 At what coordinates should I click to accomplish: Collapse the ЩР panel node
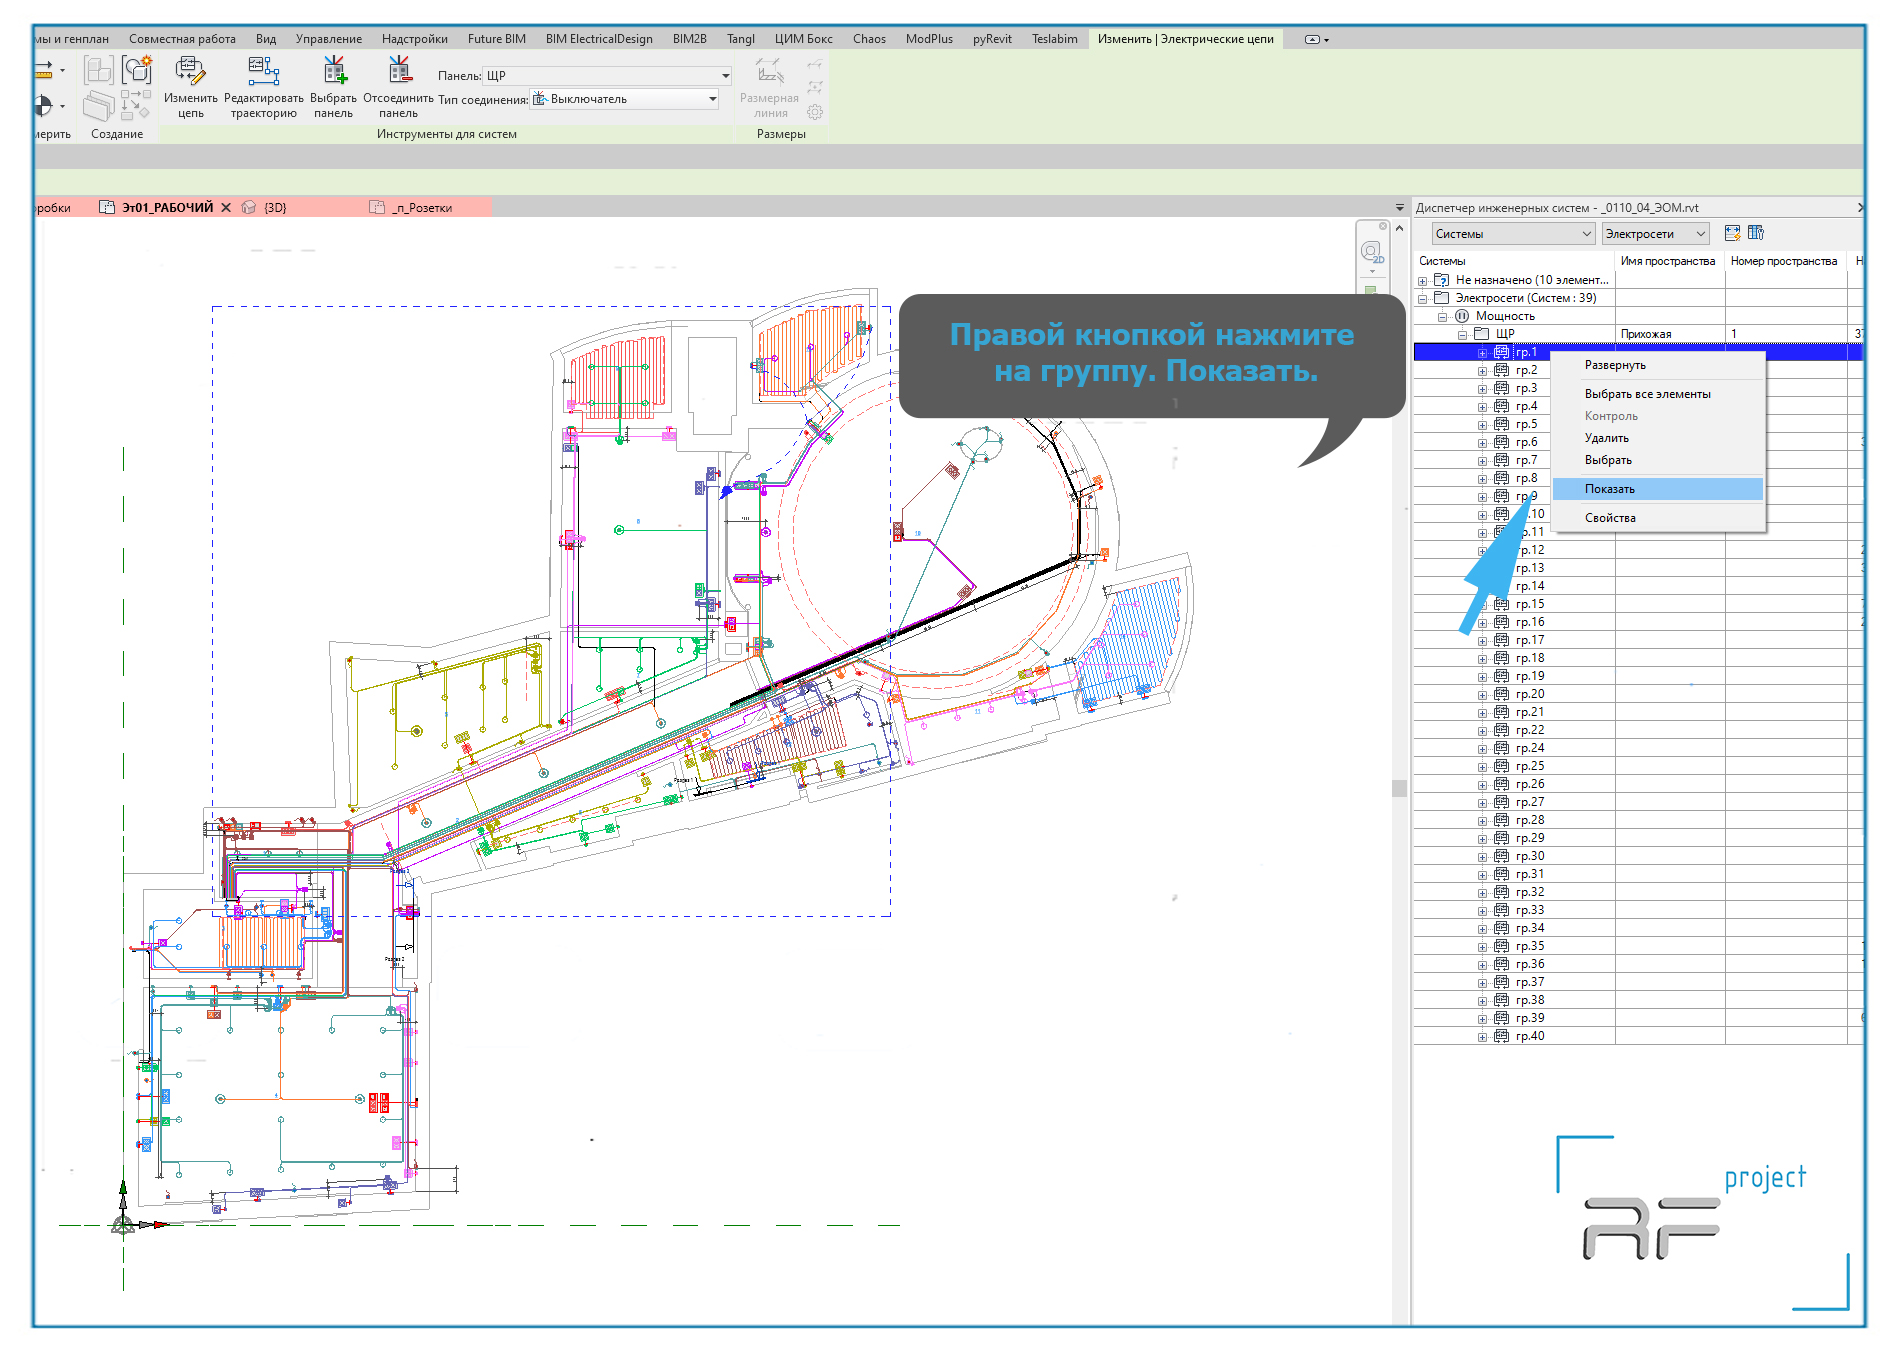pyautogui.click(x=1463, y=335)
